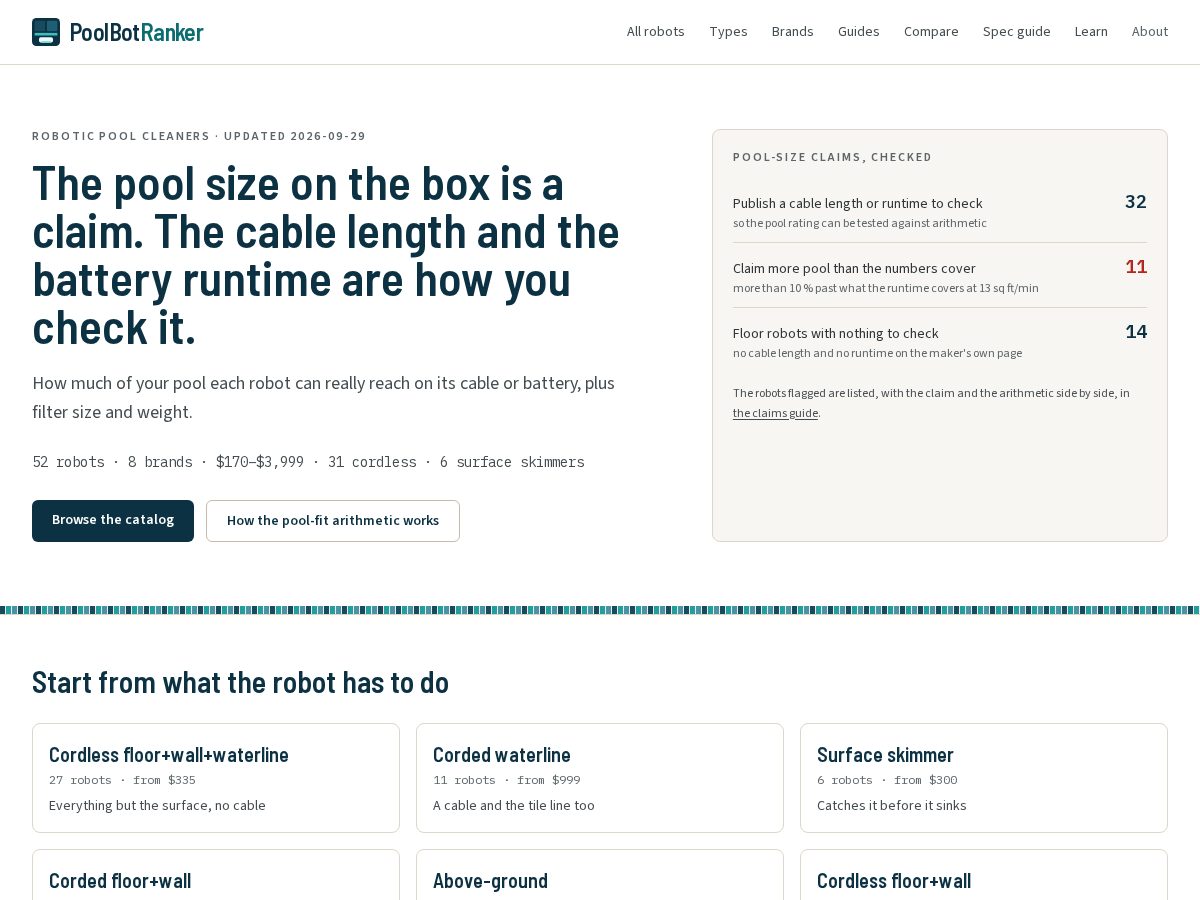Click 'so the pool rating can be tested against arithmetic'
Viewport: 1200px width, 900px height.
coord(860,223)
